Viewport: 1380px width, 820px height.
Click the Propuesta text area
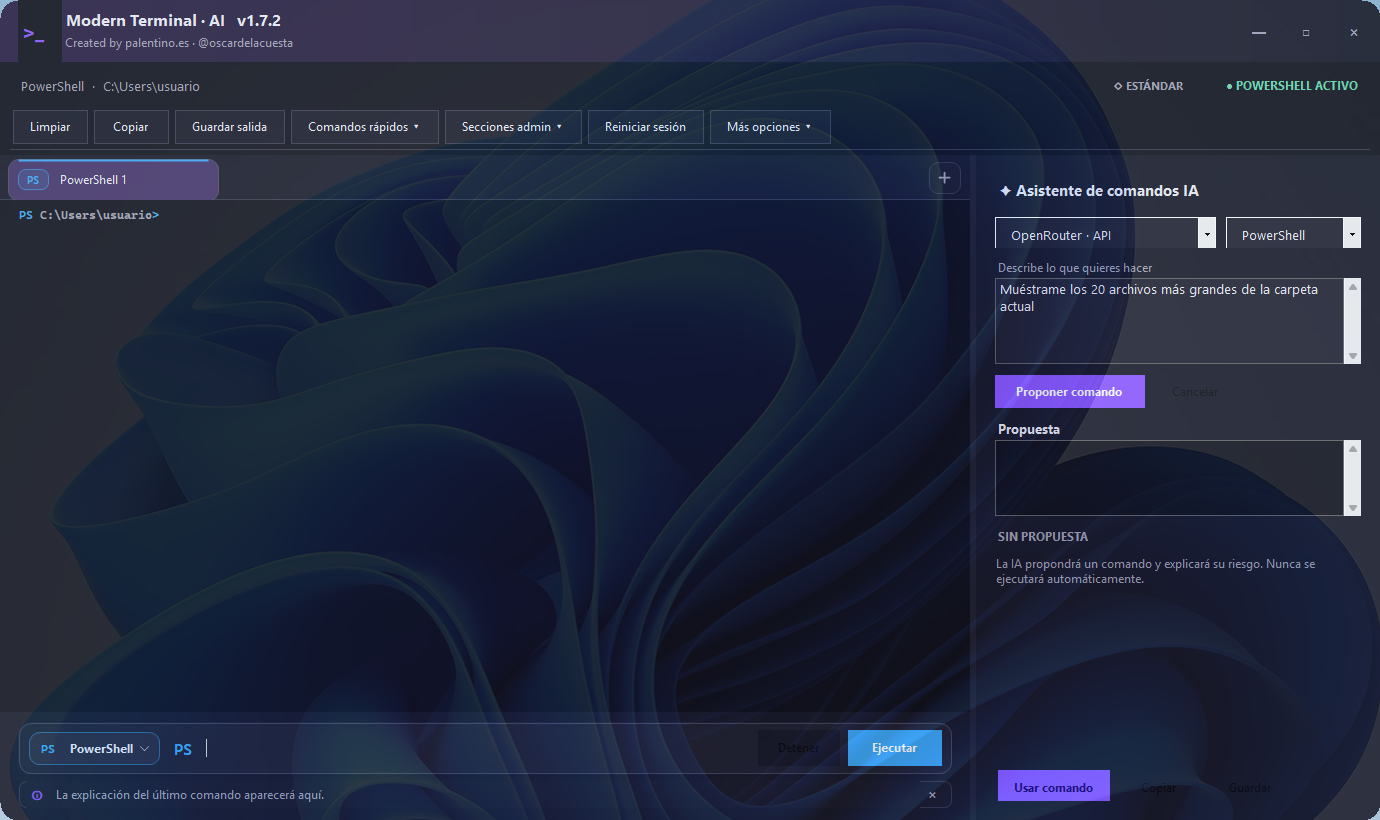pos(1170,478)
